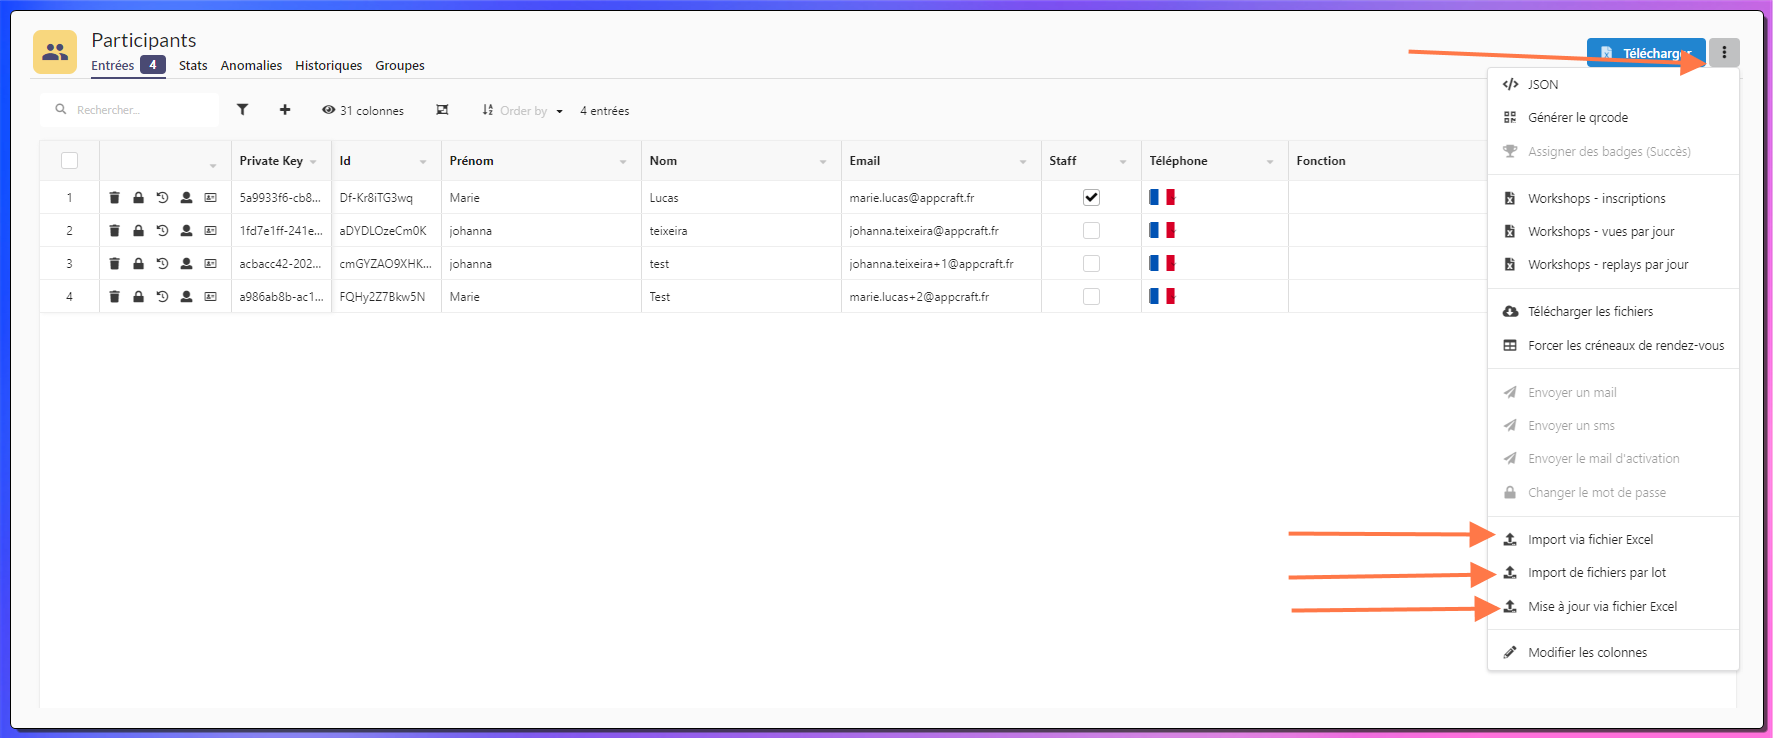
Task: Select Import via fichier Excel
Action: click(x=1590, y=540)
